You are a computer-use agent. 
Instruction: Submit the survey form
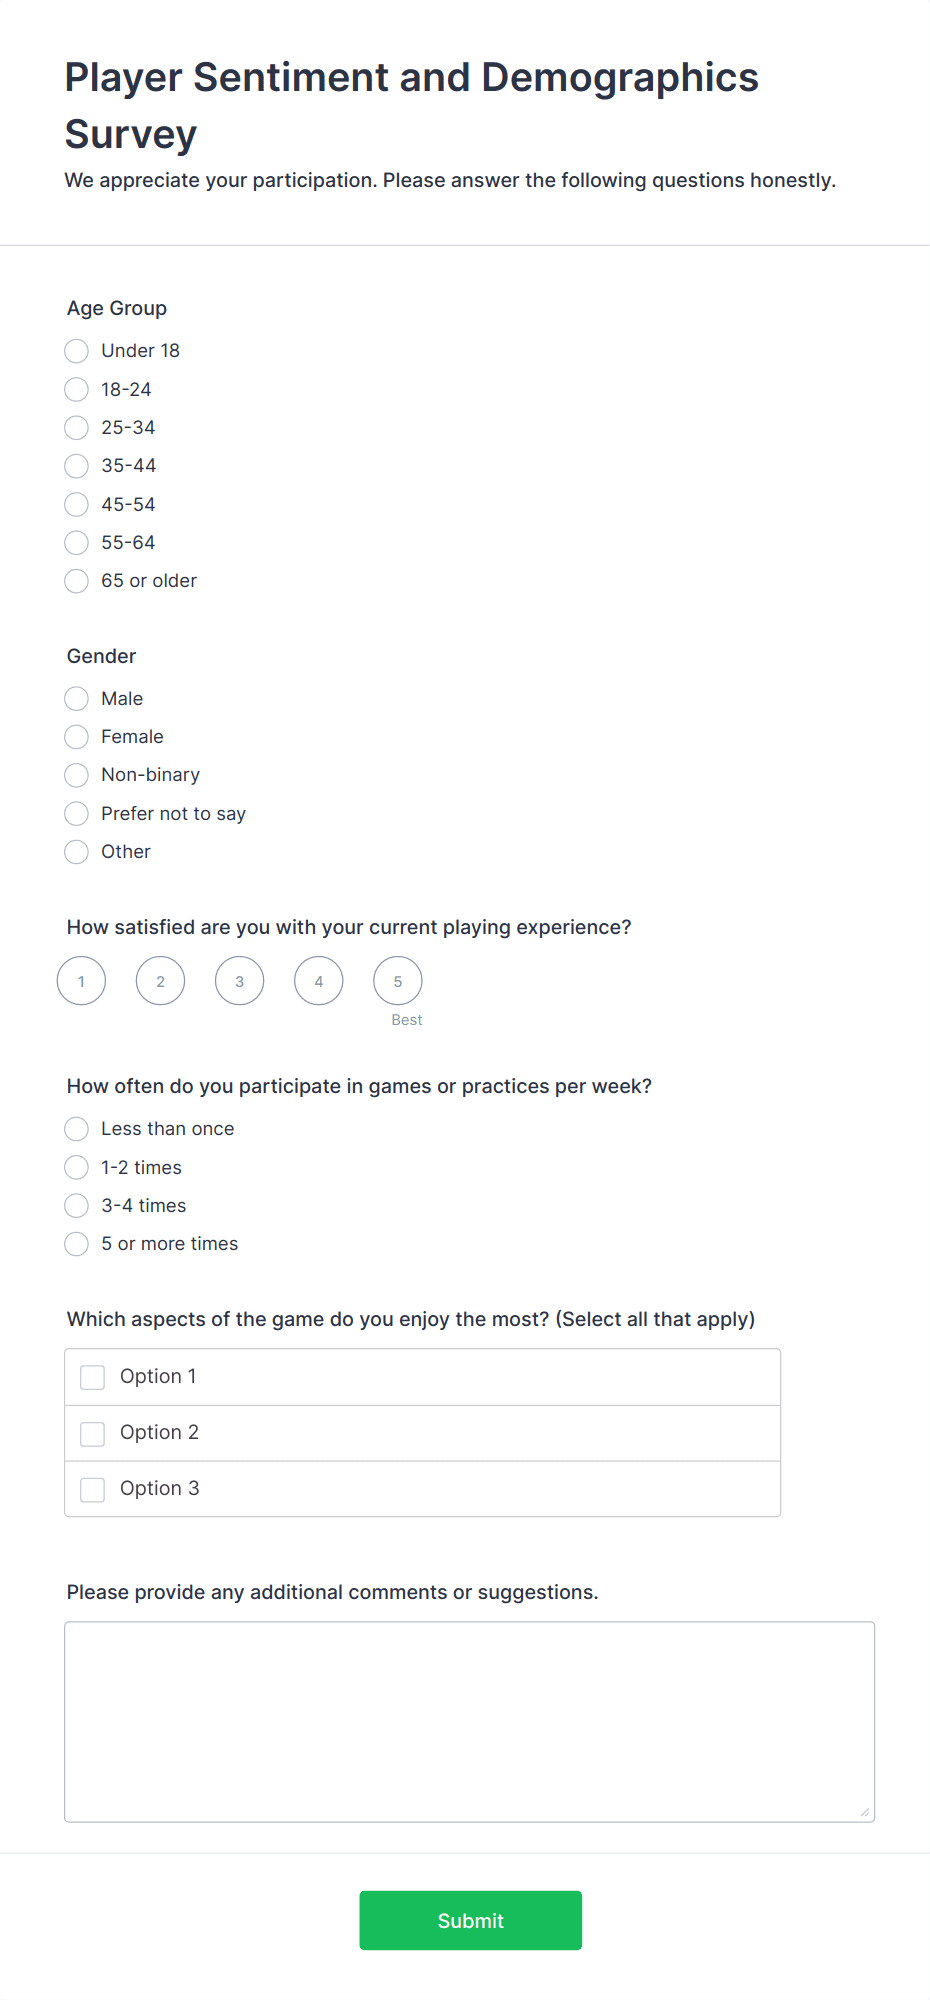470,1920
